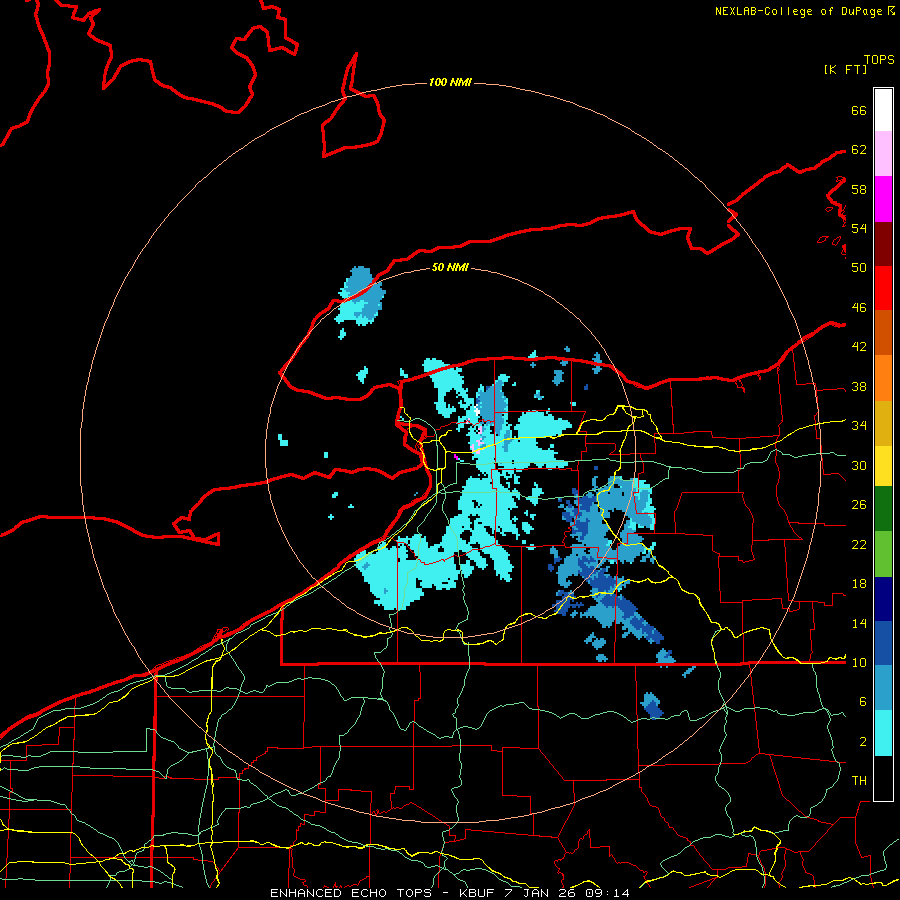This screenshot has height=900, width=900.
Task: Click the 50 NMI range ring label
Action: tap(450, 267)
